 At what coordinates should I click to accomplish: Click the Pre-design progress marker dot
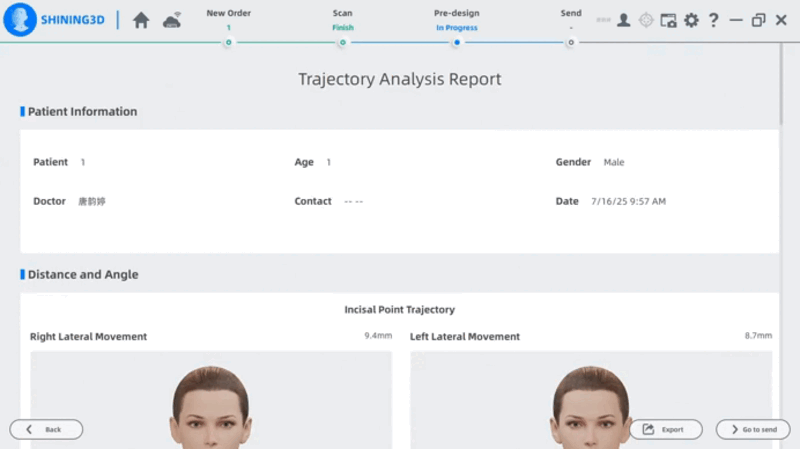[x=457, y=42]
